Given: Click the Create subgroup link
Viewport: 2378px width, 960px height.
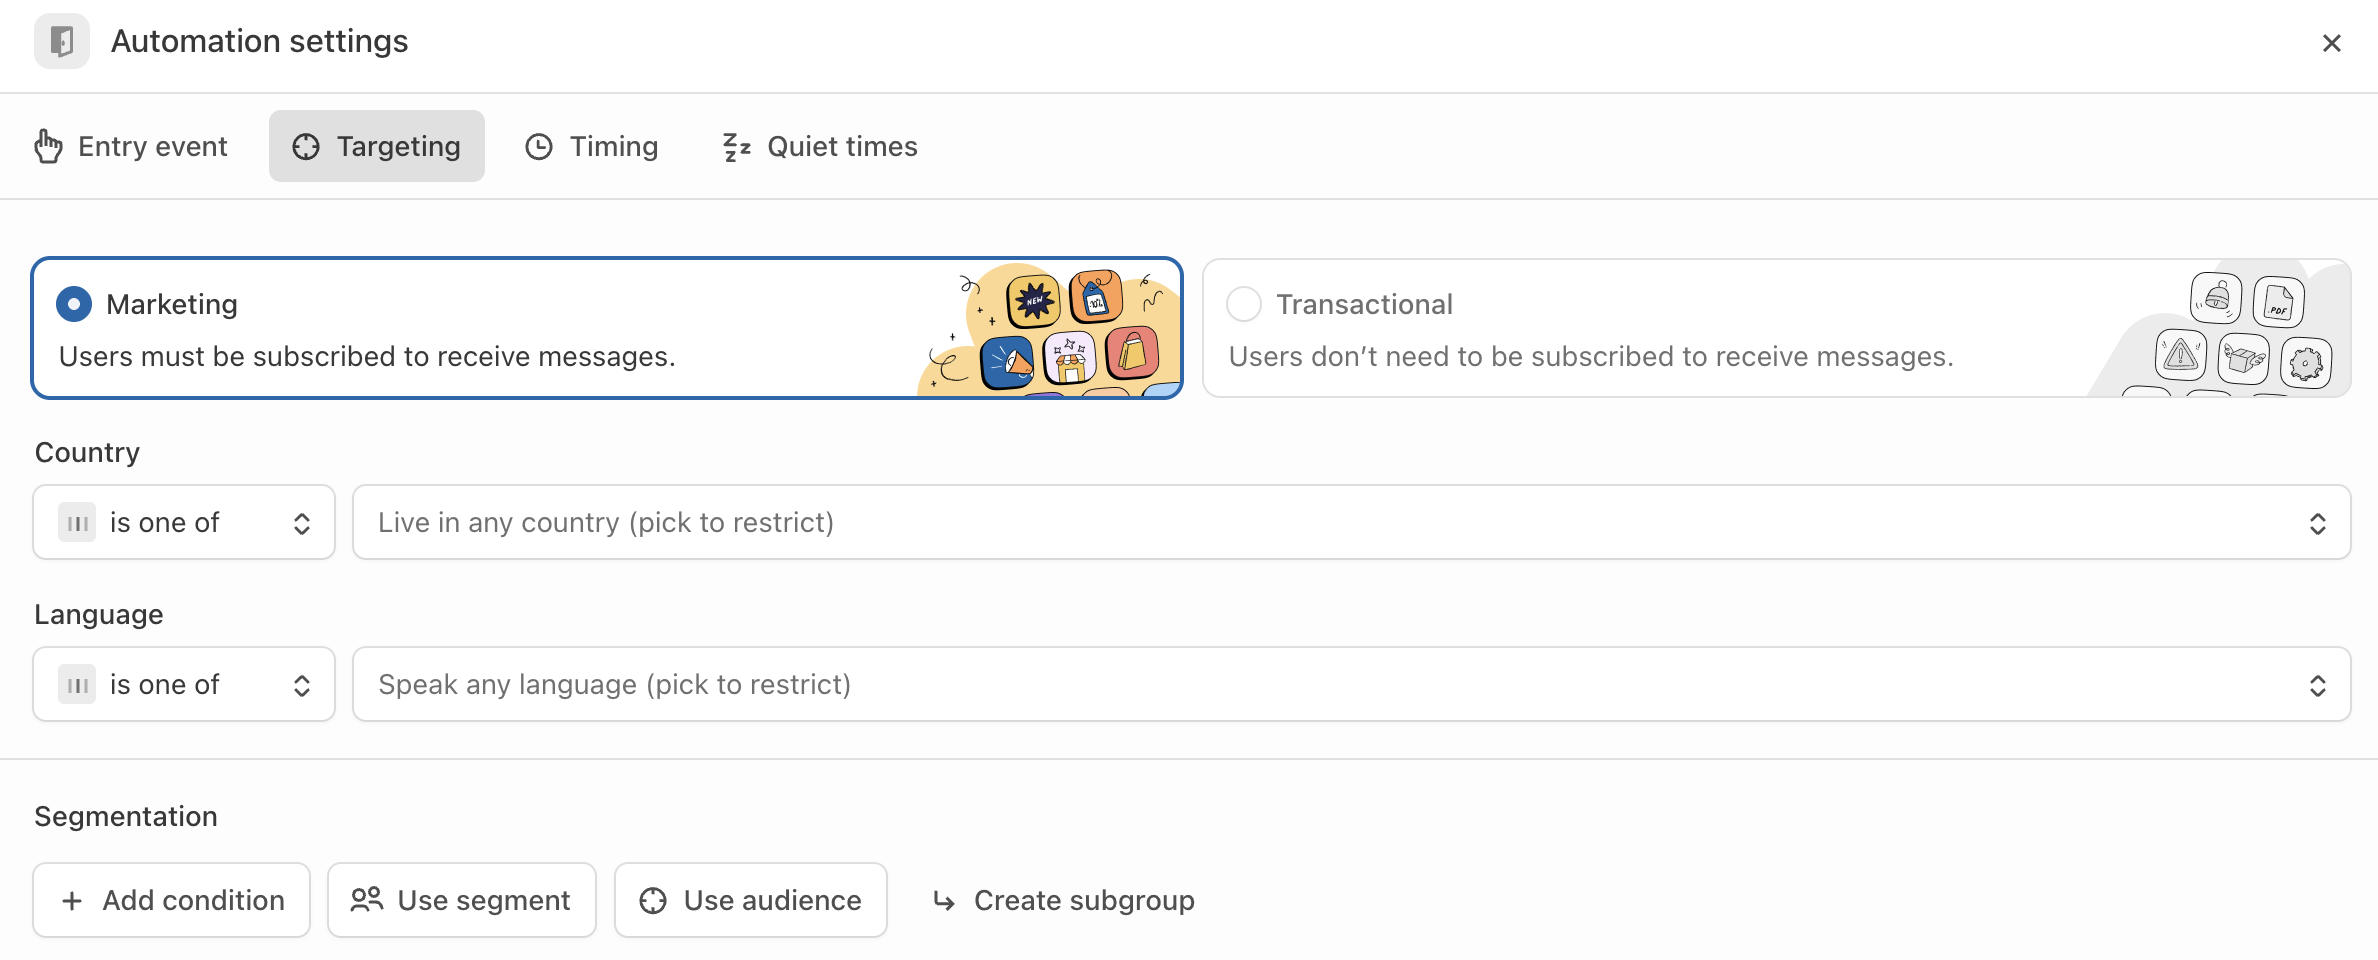Looking at the screenshot, I should [x=1064, y=901].
